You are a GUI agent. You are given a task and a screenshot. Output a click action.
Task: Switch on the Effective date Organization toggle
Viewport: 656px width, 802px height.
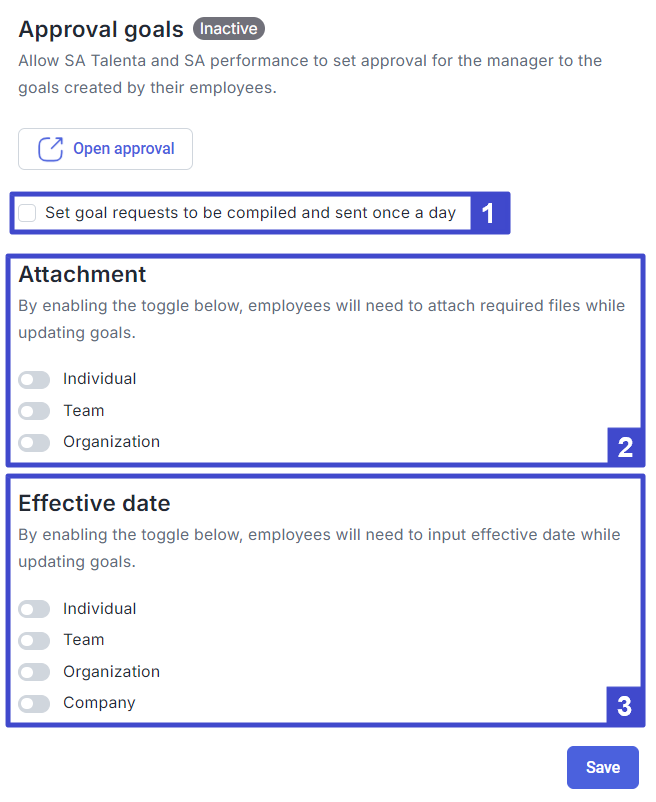point(34,672)
